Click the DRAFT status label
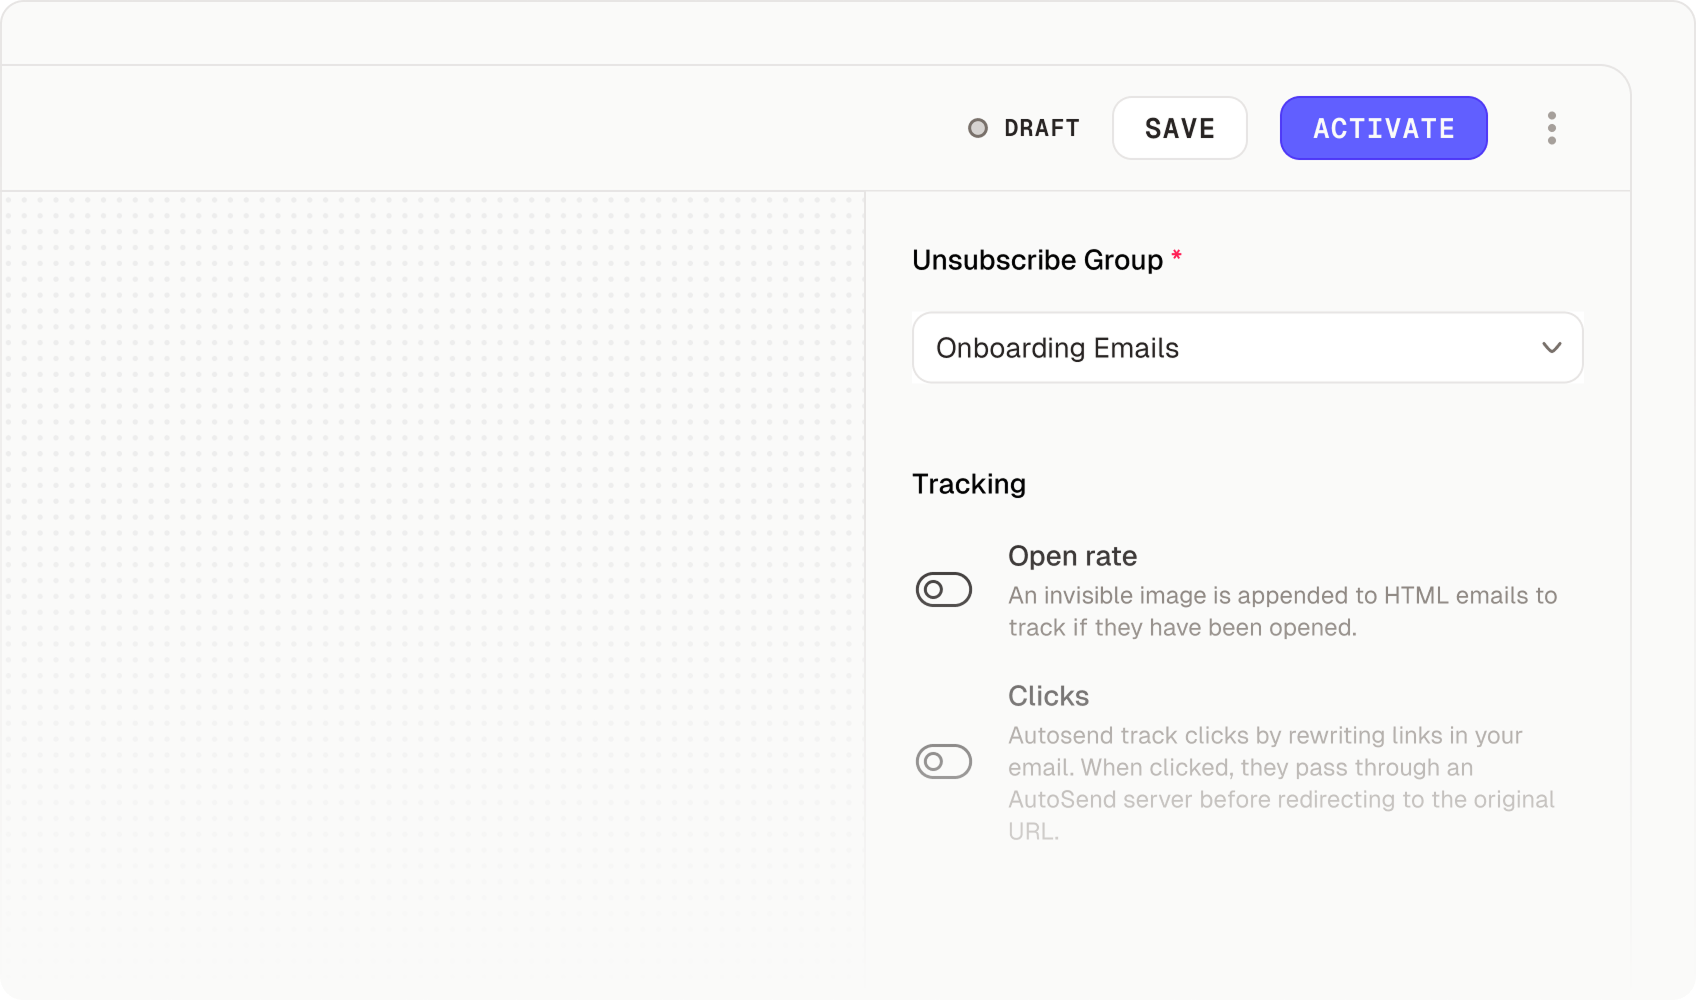Viewport: 1696px width, 1000px height. [x=1041, y=128]
